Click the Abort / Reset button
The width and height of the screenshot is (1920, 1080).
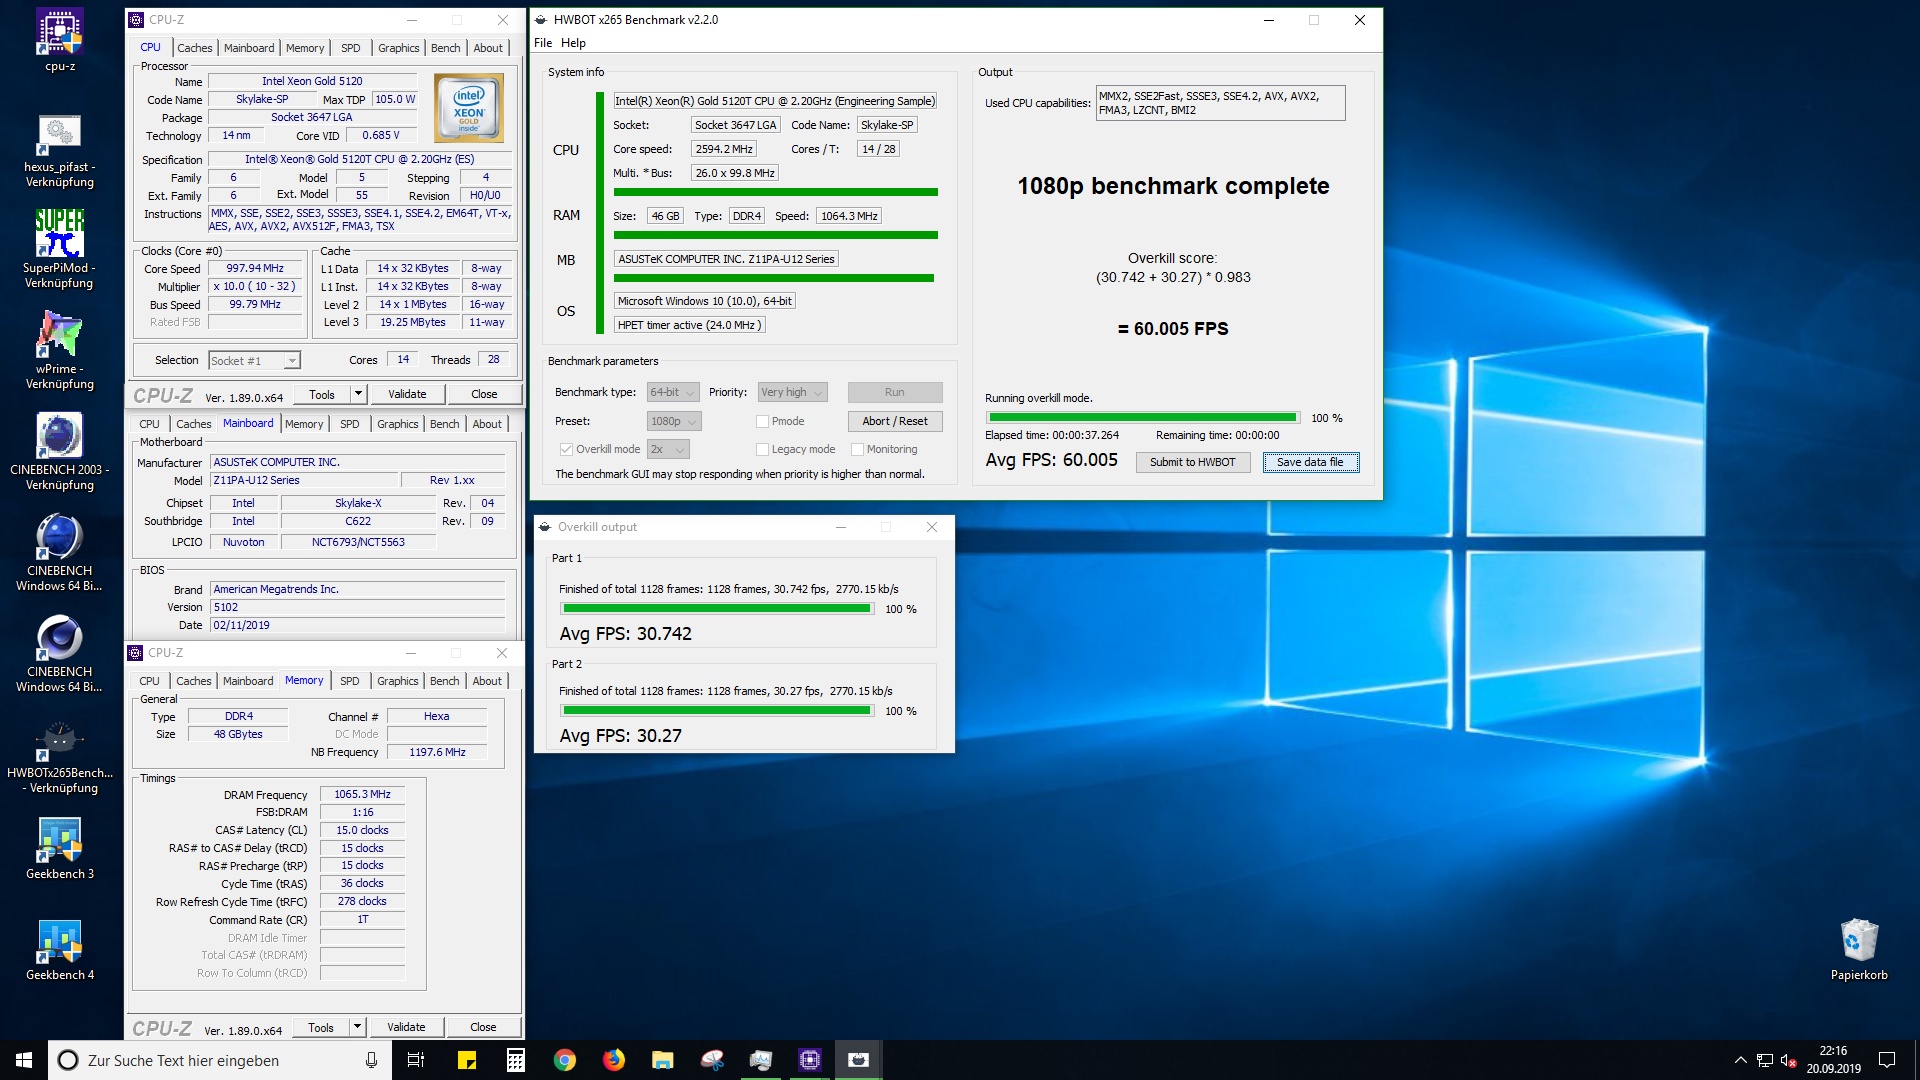895,421
